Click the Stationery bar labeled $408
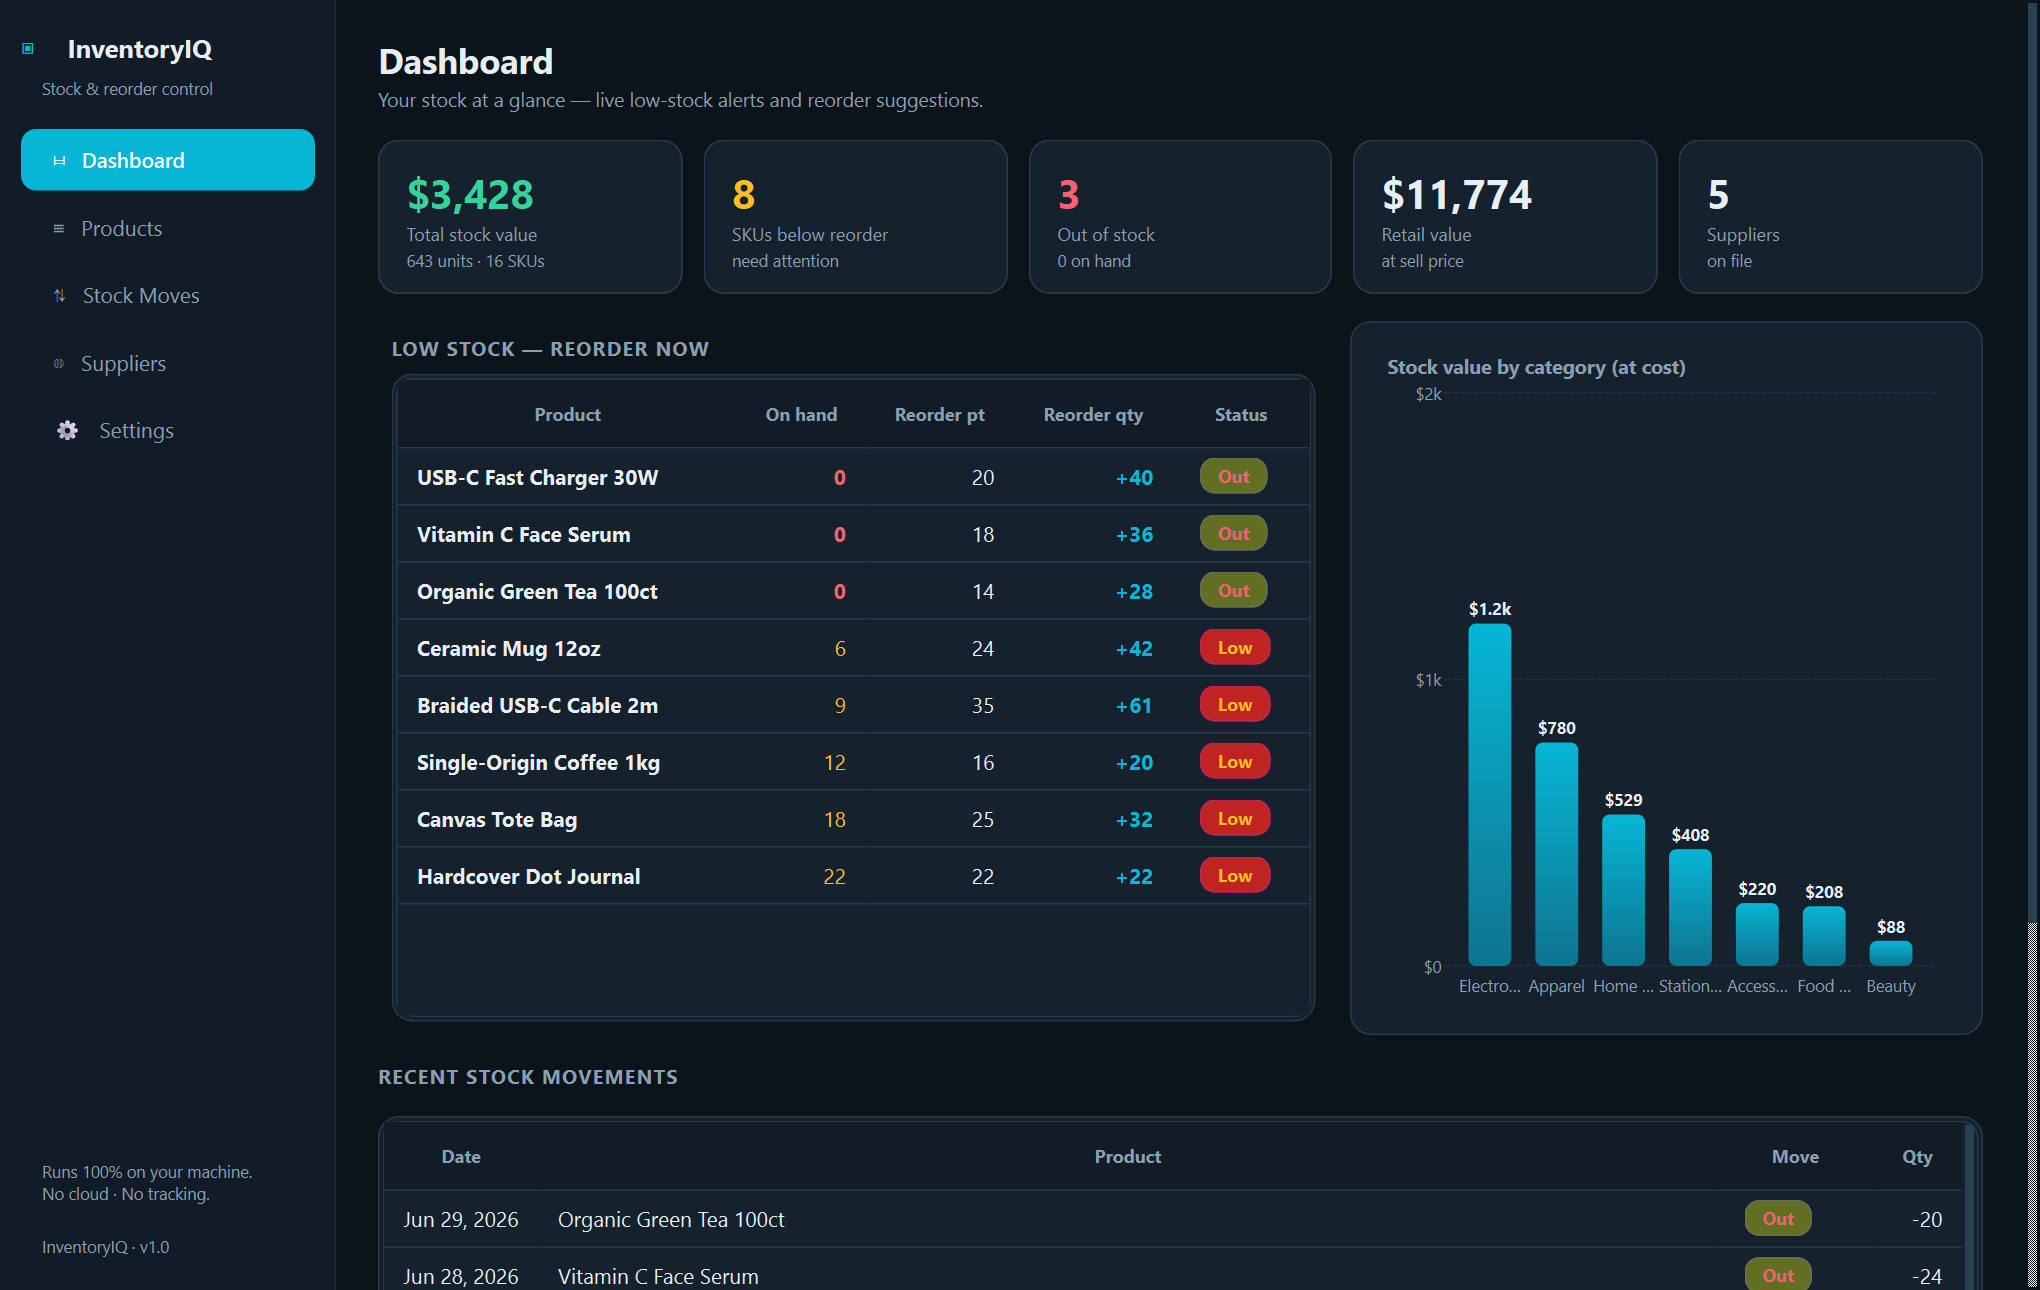 coord(1690,907)
